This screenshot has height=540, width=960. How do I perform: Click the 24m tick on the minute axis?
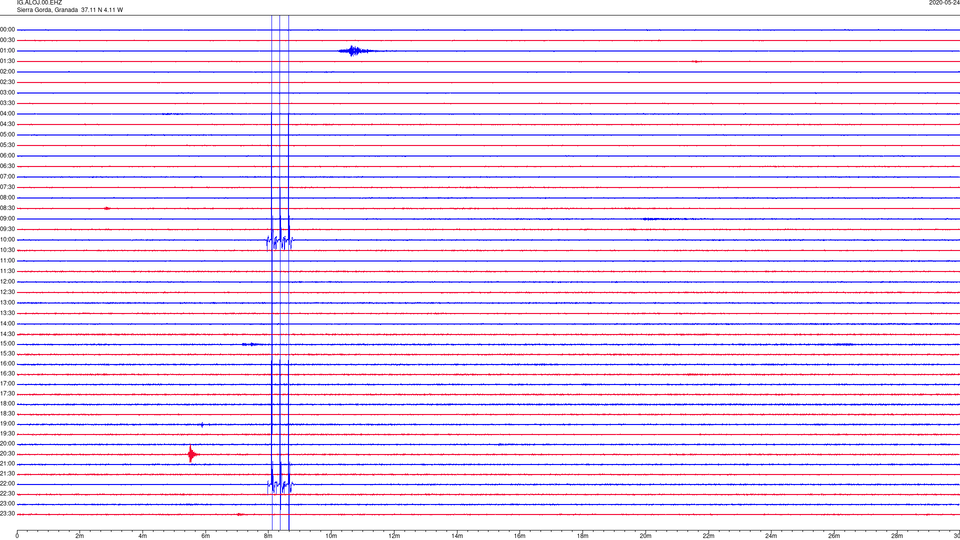coord(771,536)
